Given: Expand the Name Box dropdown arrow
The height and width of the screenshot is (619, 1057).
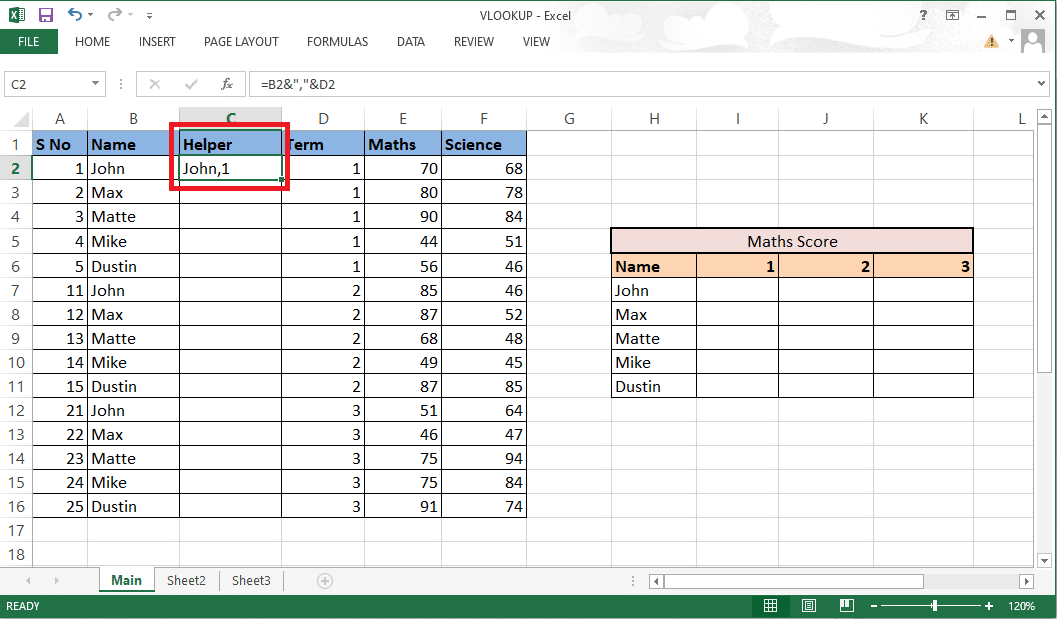Looking at the screenshot, I should (96, 84).
